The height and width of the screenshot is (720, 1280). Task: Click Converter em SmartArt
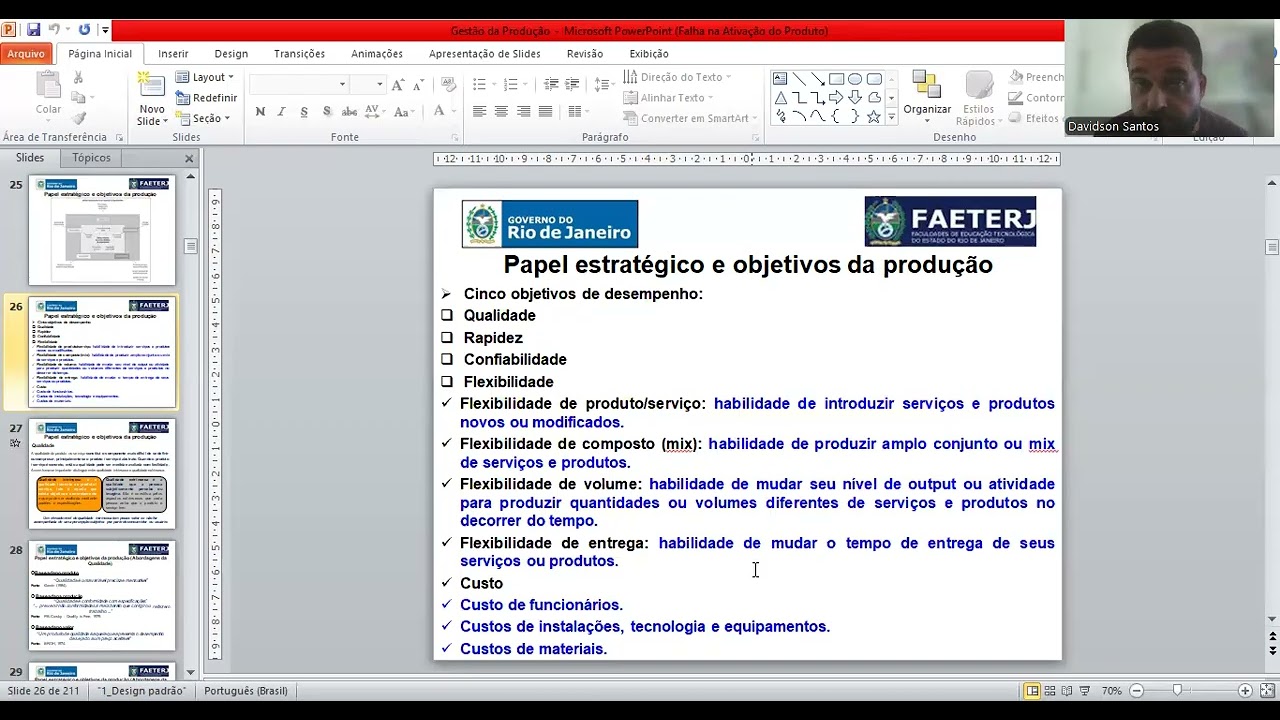(690, 118)
